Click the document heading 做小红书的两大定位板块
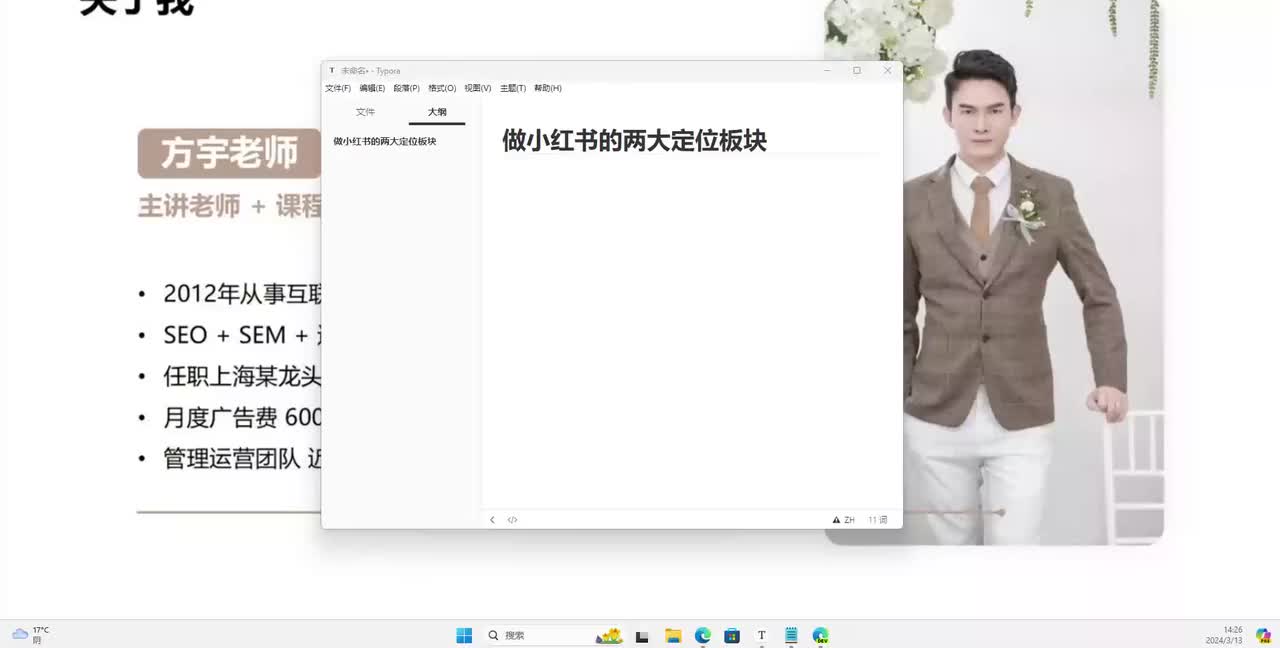Viewport: 1280px width, 648px height. (634, 140)
